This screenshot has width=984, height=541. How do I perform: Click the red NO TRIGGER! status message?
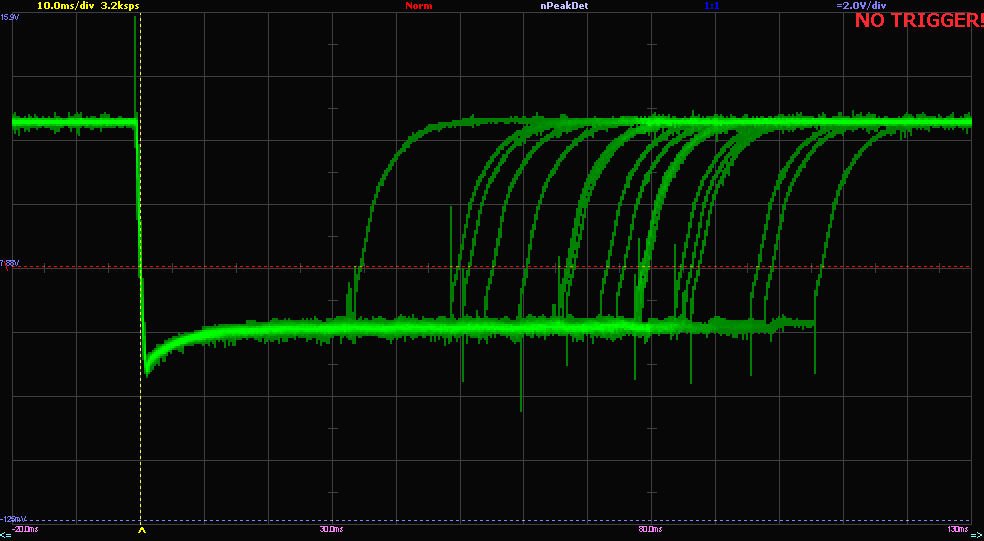click(918, 20)
